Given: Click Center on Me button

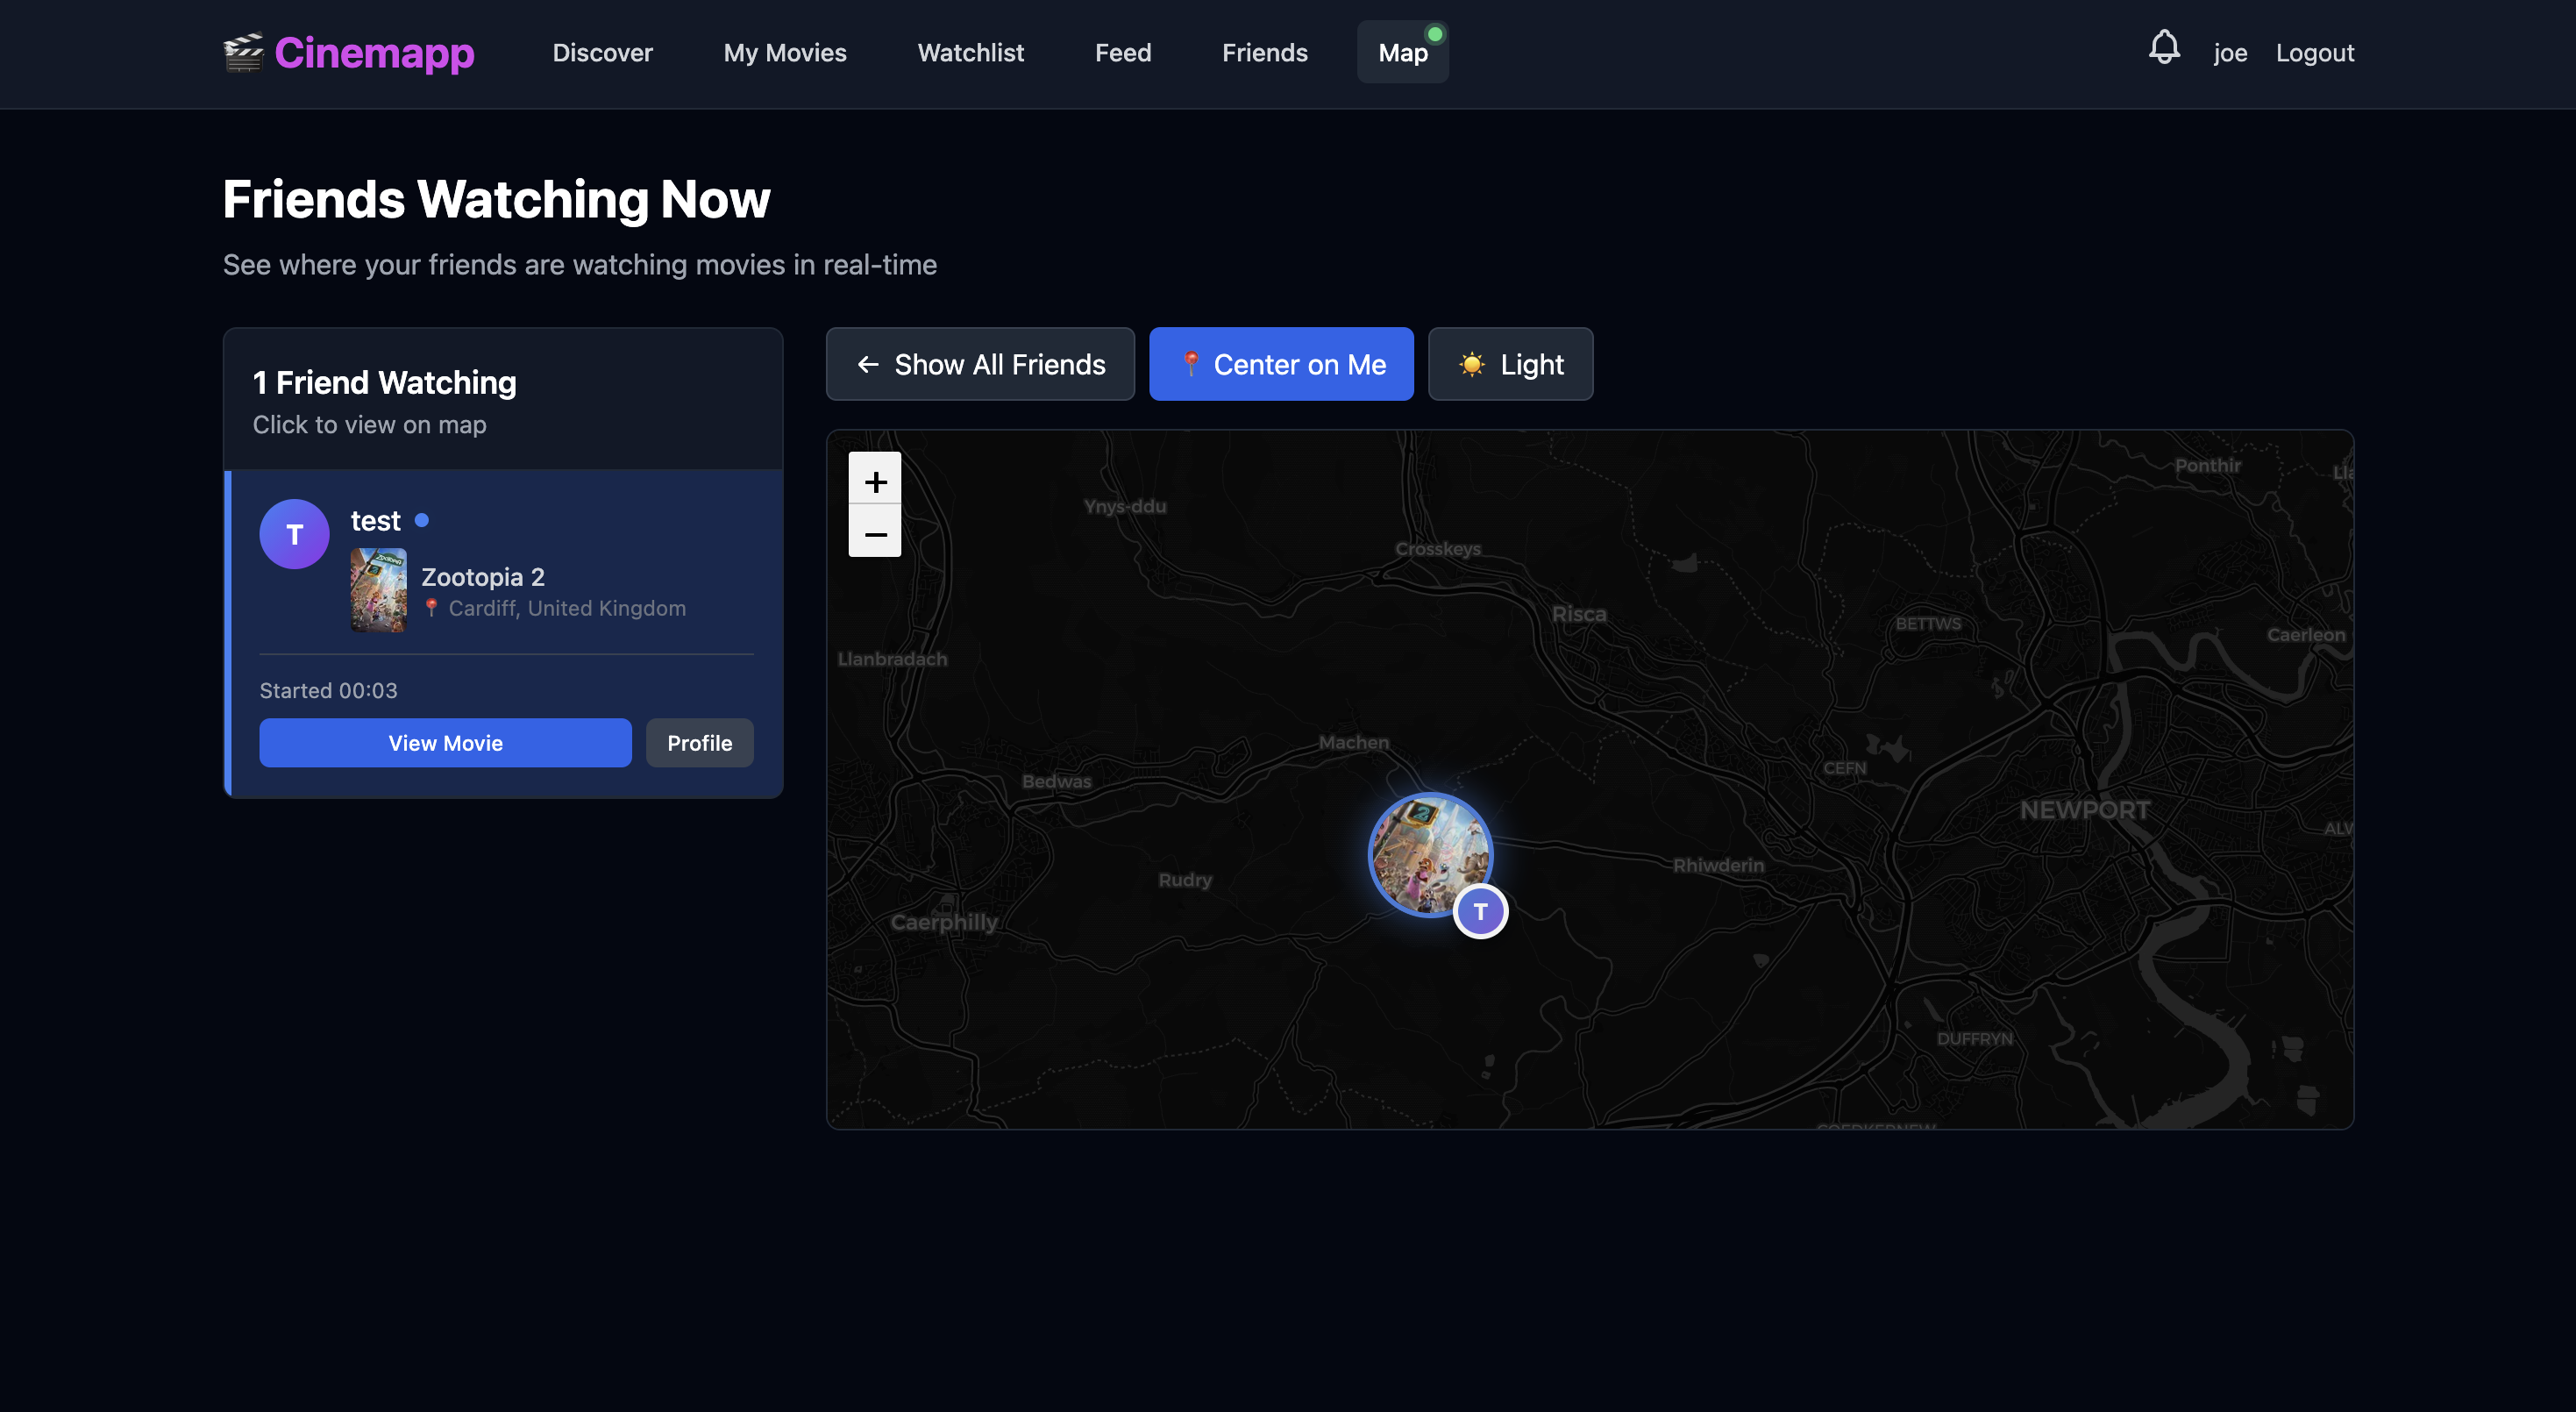Looking at the screenshot, I should pyautogui.click(x=1281, y=364).
